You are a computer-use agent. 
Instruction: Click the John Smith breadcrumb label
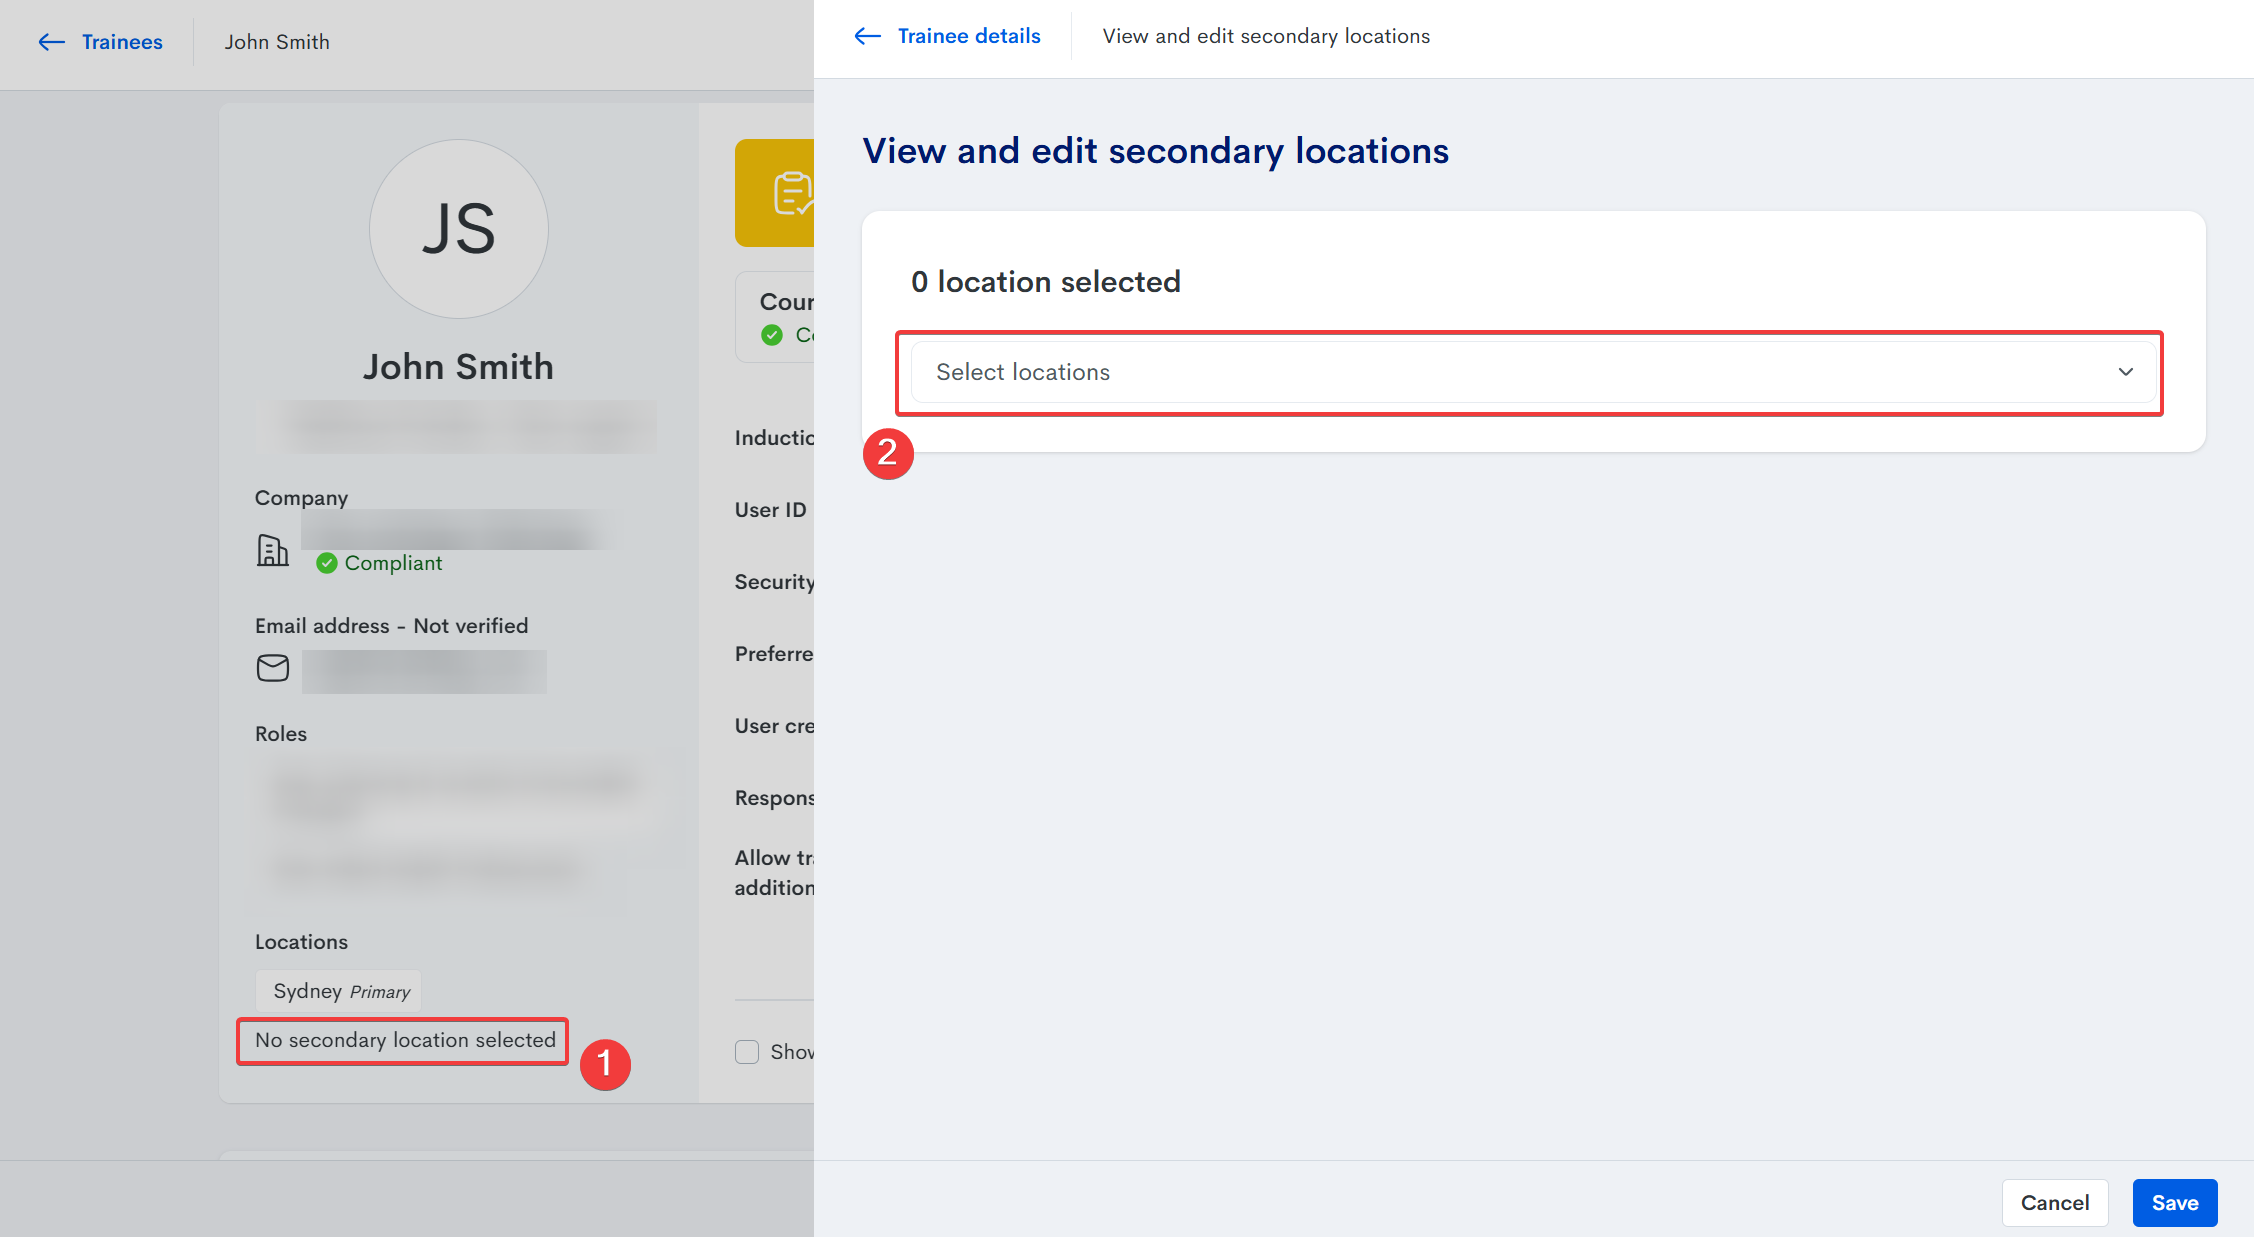277,42
